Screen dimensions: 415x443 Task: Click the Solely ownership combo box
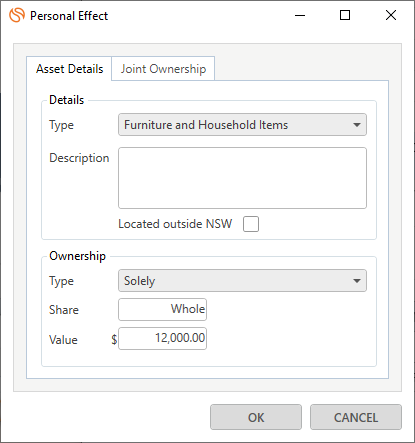pos(242,281)
